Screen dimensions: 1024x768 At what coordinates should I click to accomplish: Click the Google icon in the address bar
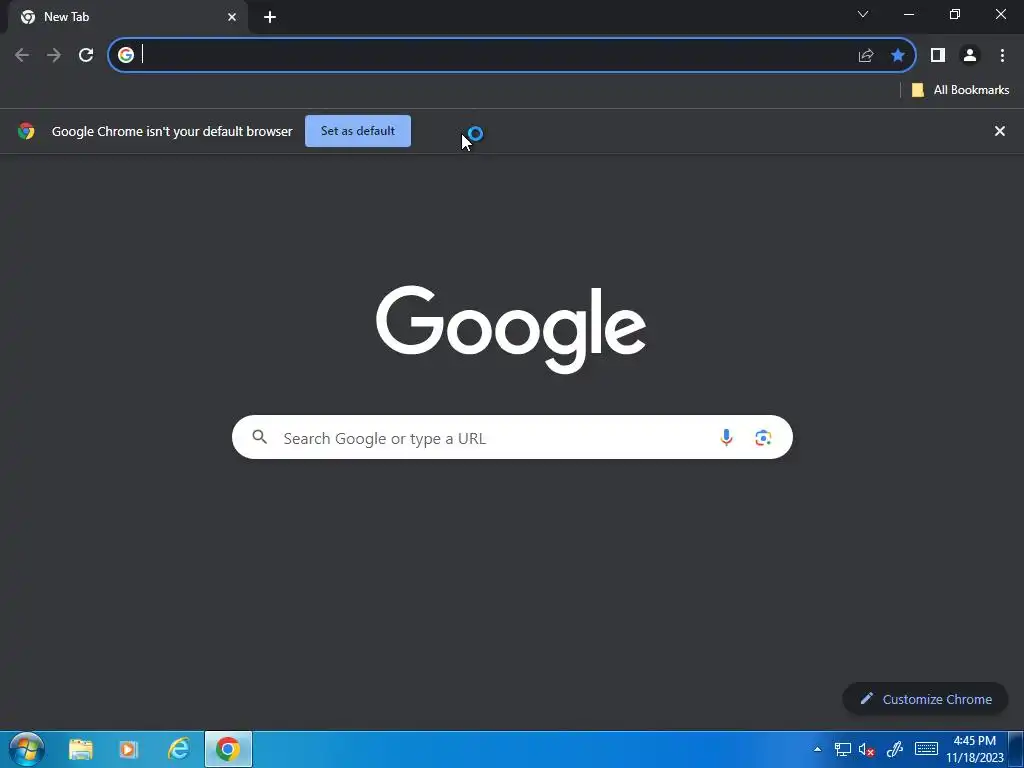(x=126, y=55)
